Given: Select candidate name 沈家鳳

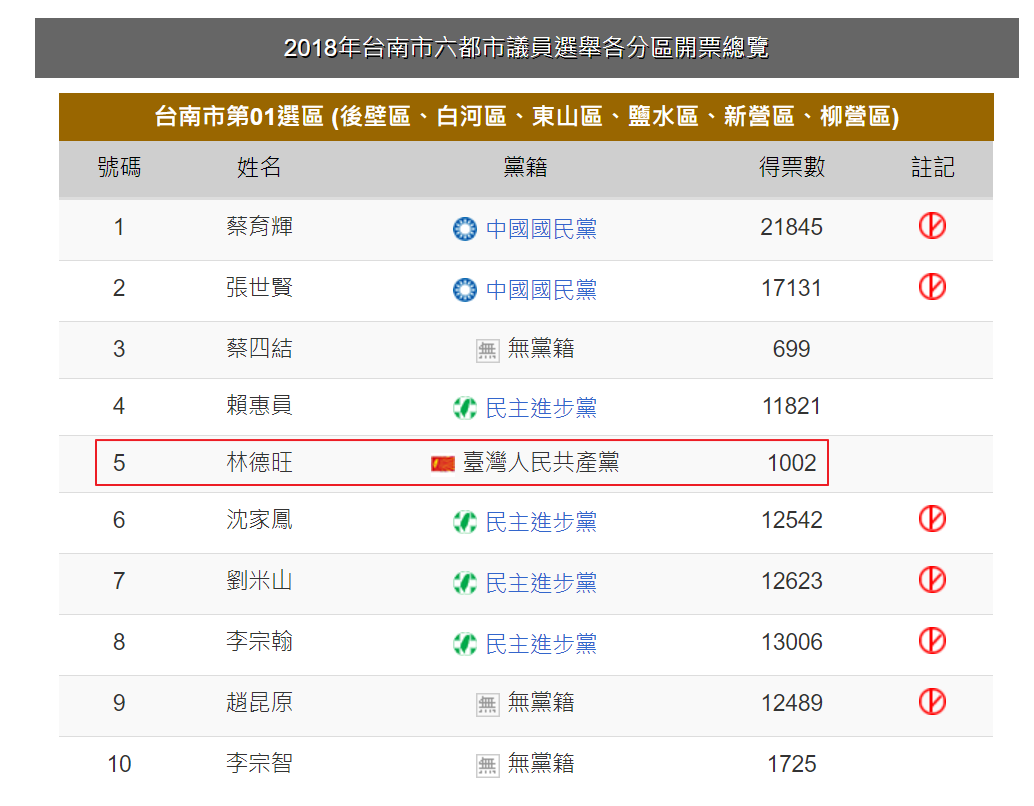Looking at the screenshot, I should 259,520.
